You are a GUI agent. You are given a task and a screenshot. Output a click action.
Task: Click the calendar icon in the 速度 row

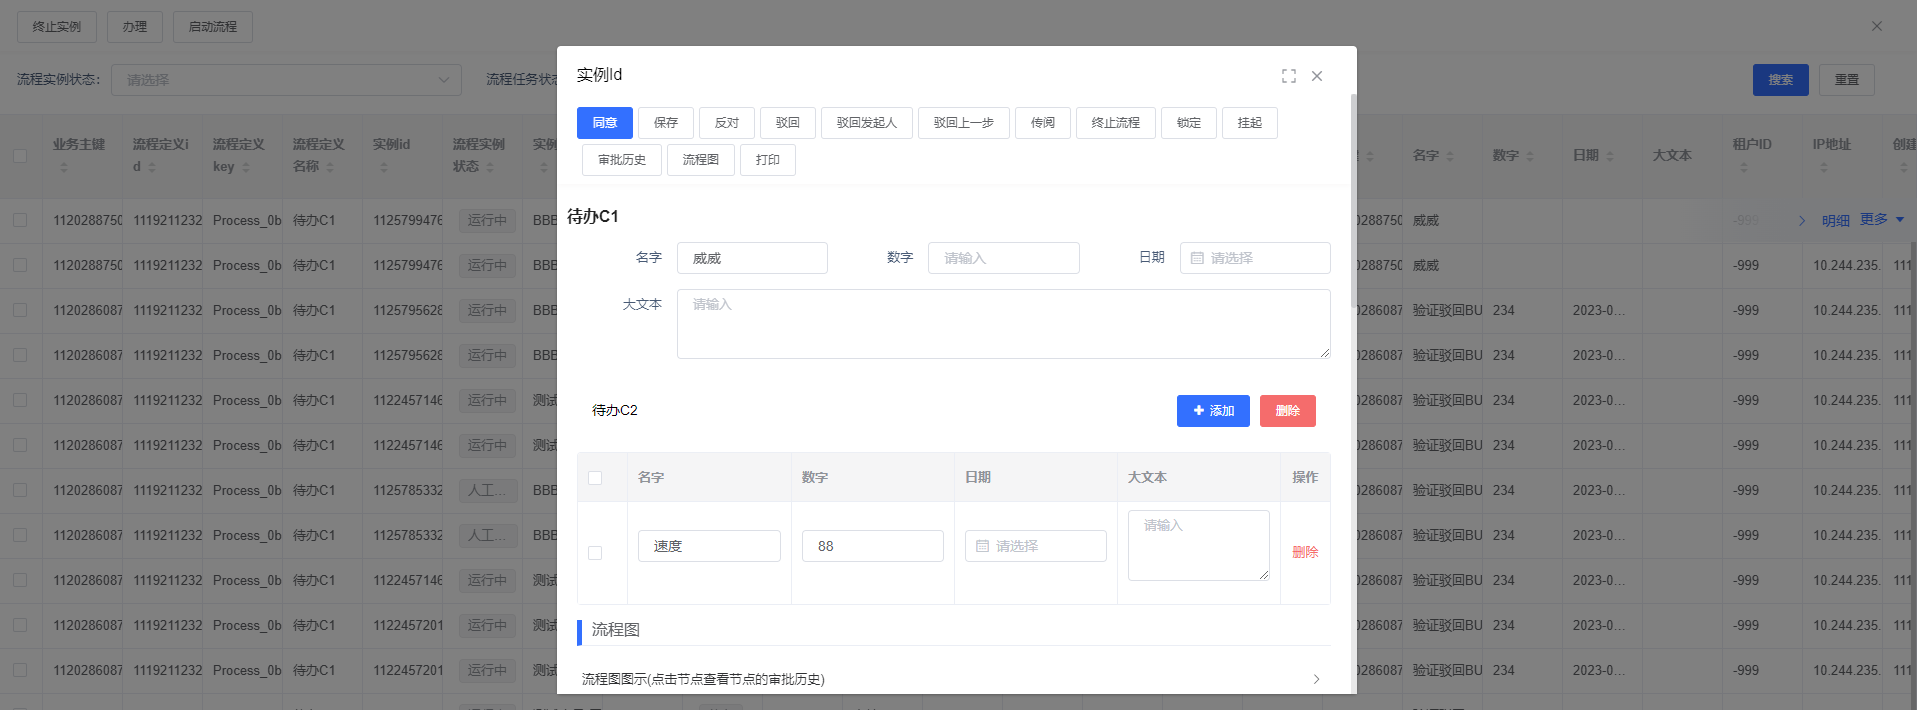click(x=982, y=546)
